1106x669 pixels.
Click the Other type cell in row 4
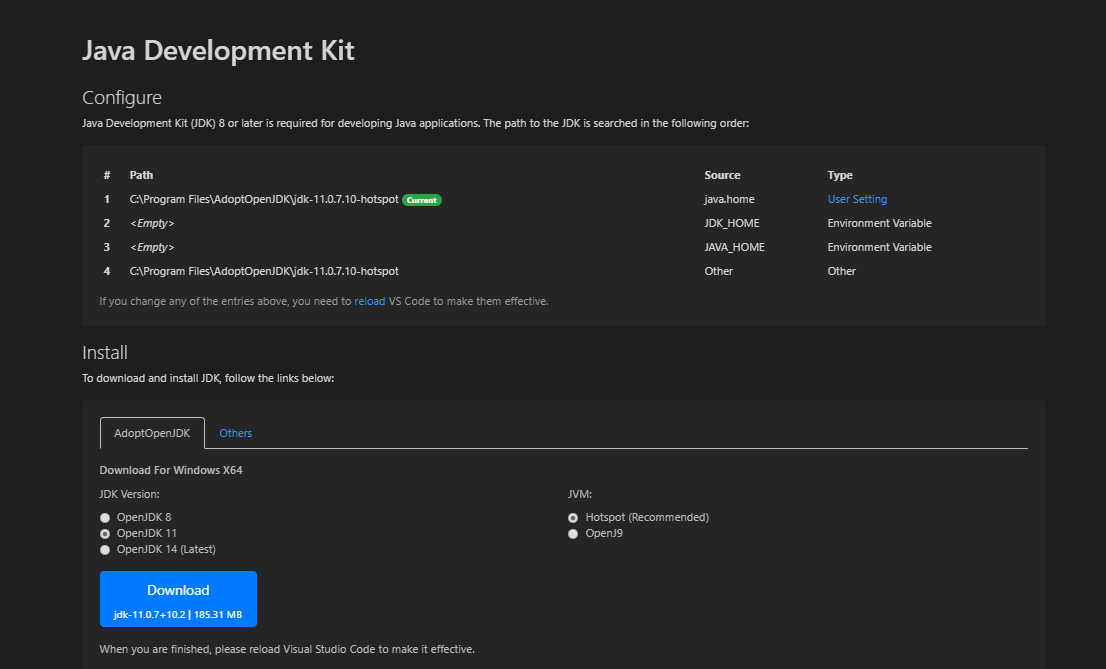coord(841,272)
